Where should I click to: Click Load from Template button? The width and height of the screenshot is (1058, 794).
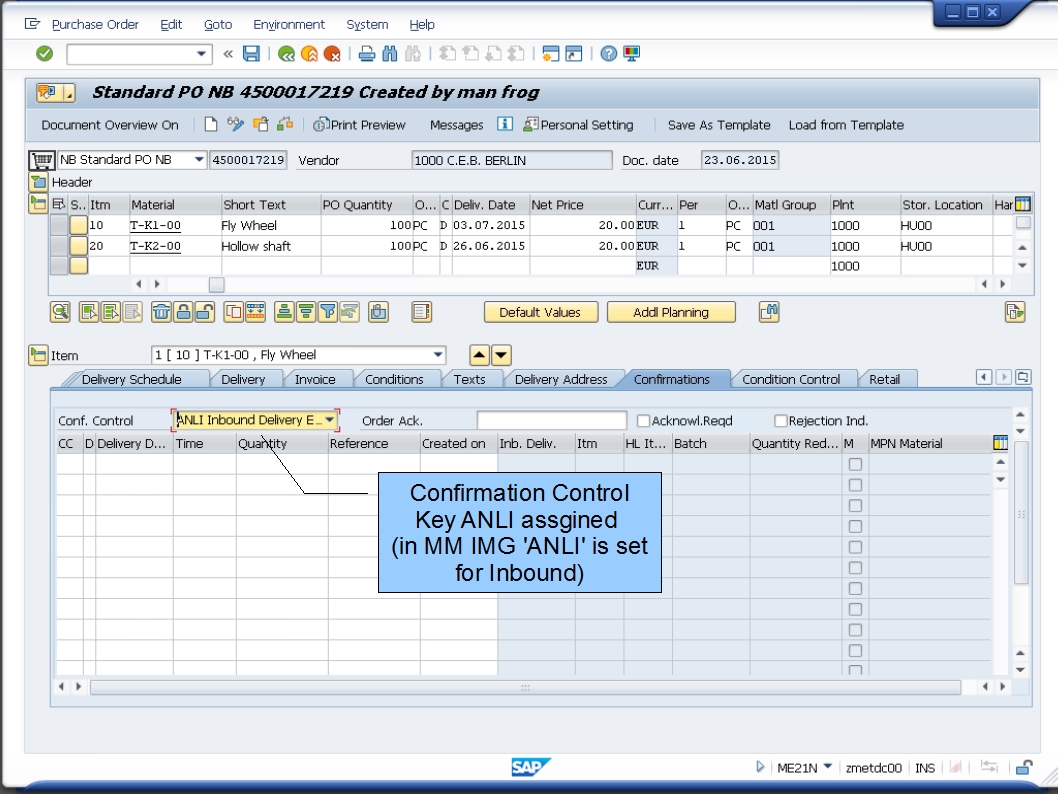(846, 125)
